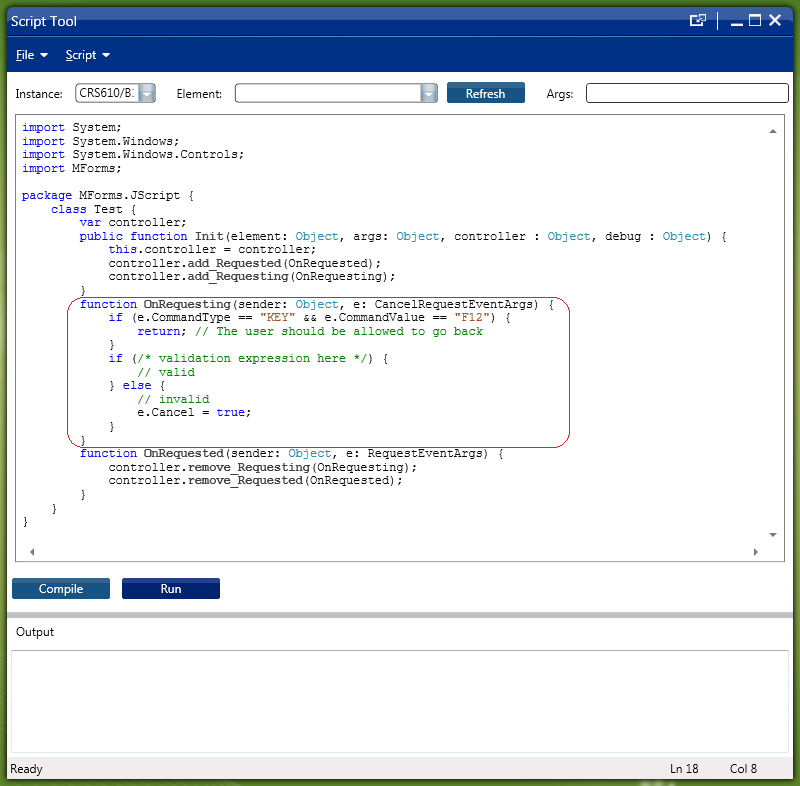This screenshot has height=786, width=800.
Task: Click the code editor scroll-down arrow
Action: (773, 535)
